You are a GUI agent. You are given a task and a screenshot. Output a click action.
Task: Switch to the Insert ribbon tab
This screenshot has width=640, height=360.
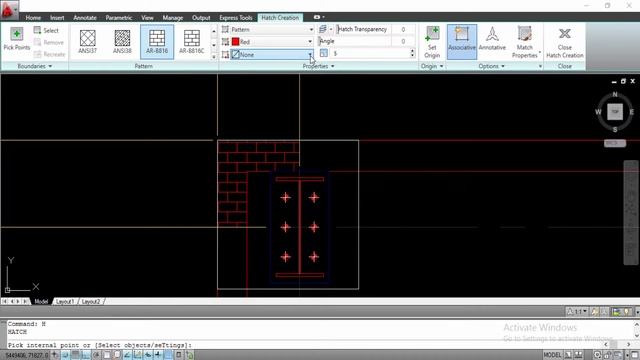57,18
